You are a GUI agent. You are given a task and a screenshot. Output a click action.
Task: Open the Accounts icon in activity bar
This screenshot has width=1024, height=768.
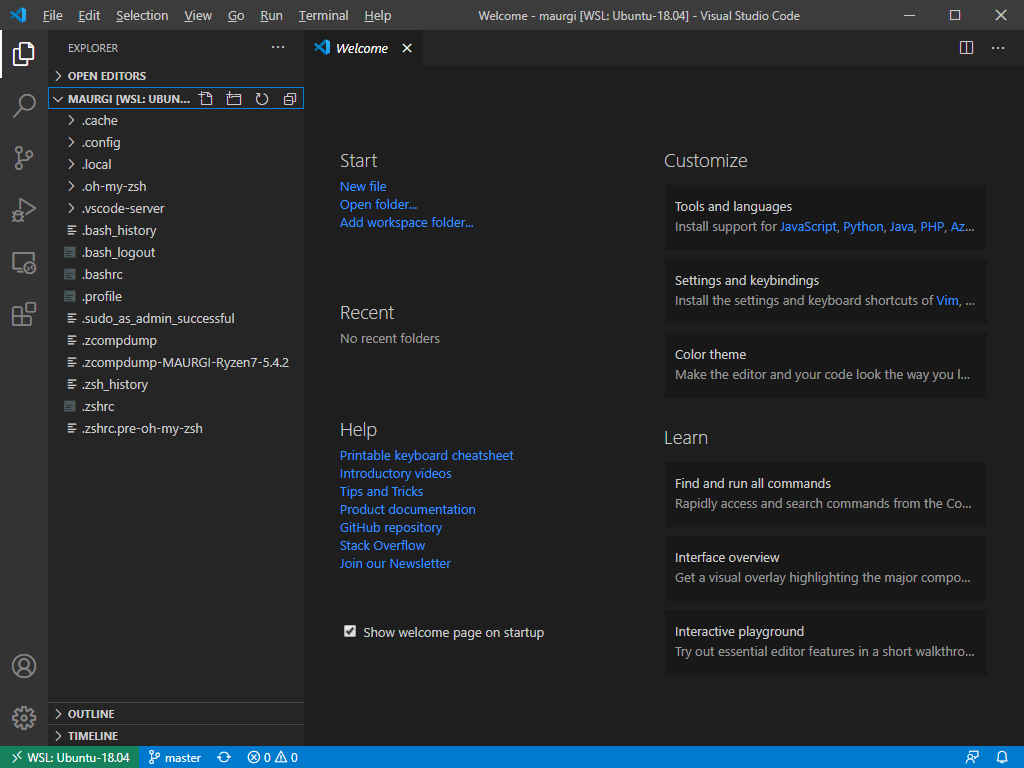click(23, 666)
